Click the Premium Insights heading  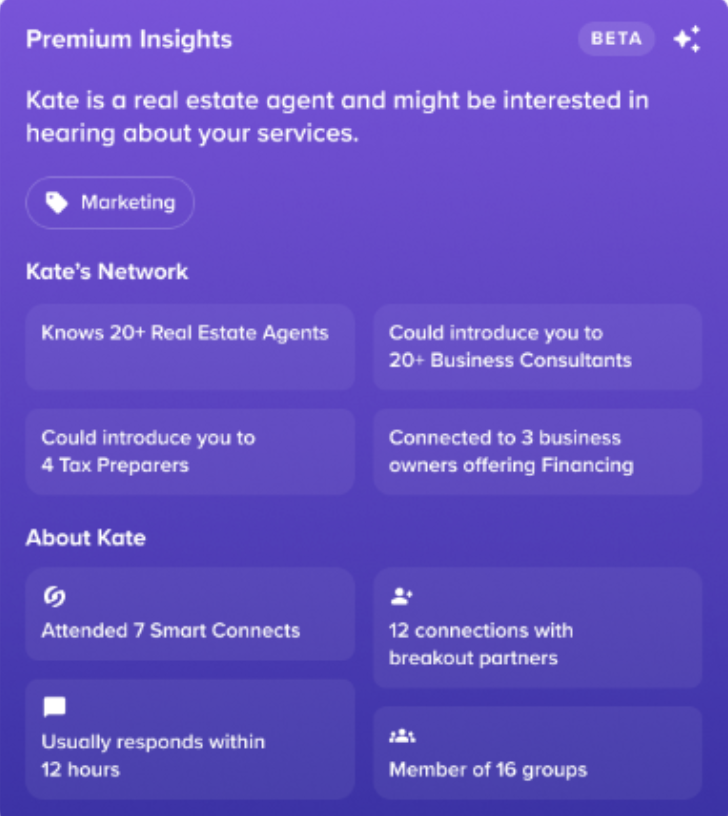(x=129, y=40)
